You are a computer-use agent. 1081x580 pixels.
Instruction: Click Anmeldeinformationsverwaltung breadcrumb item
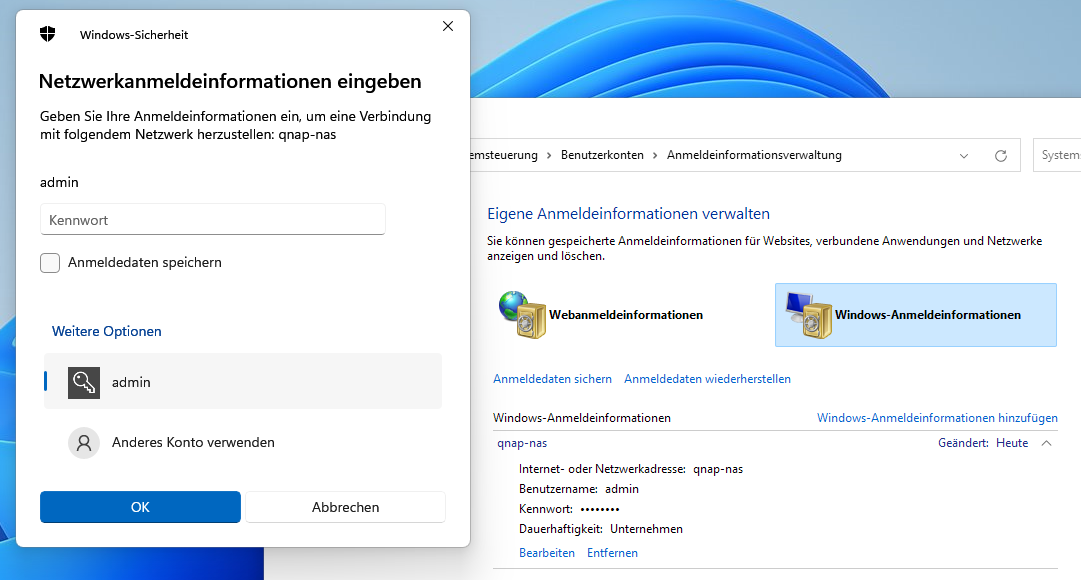(754, 155)
